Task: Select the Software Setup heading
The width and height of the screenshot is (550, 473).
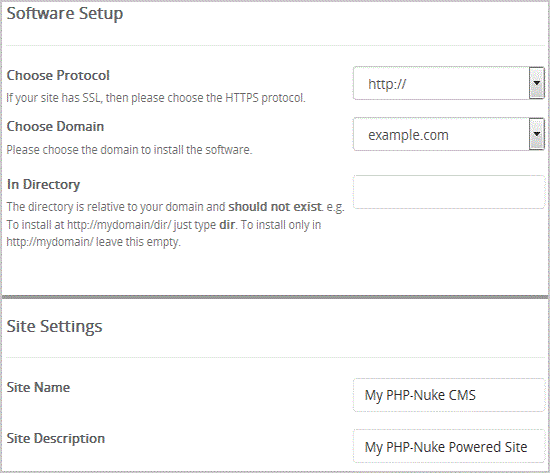Action: 65,14
